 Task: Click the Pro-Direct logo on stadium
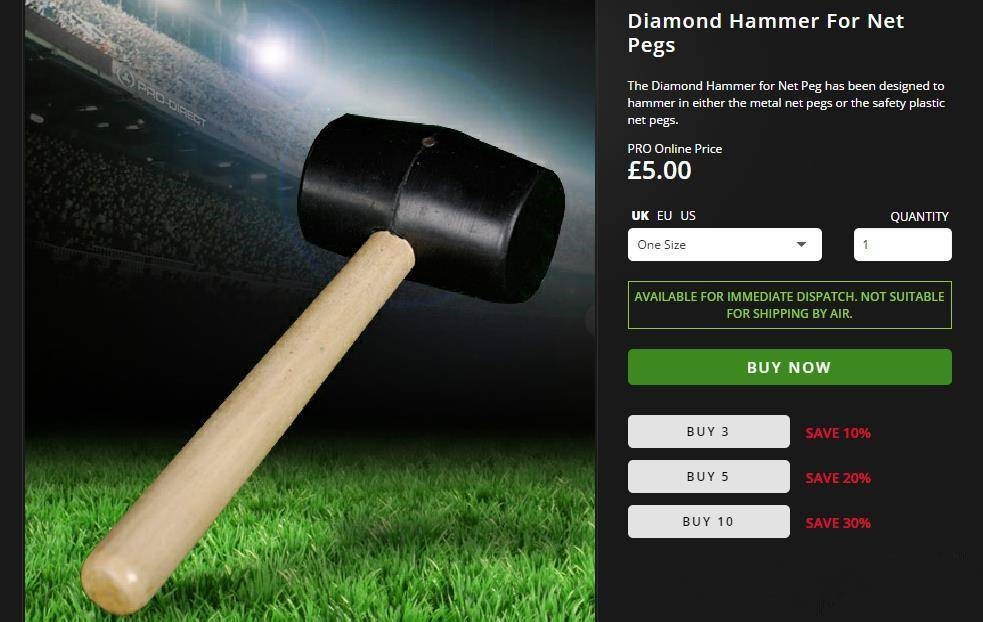pyautogui.click(x=160, y=95)
